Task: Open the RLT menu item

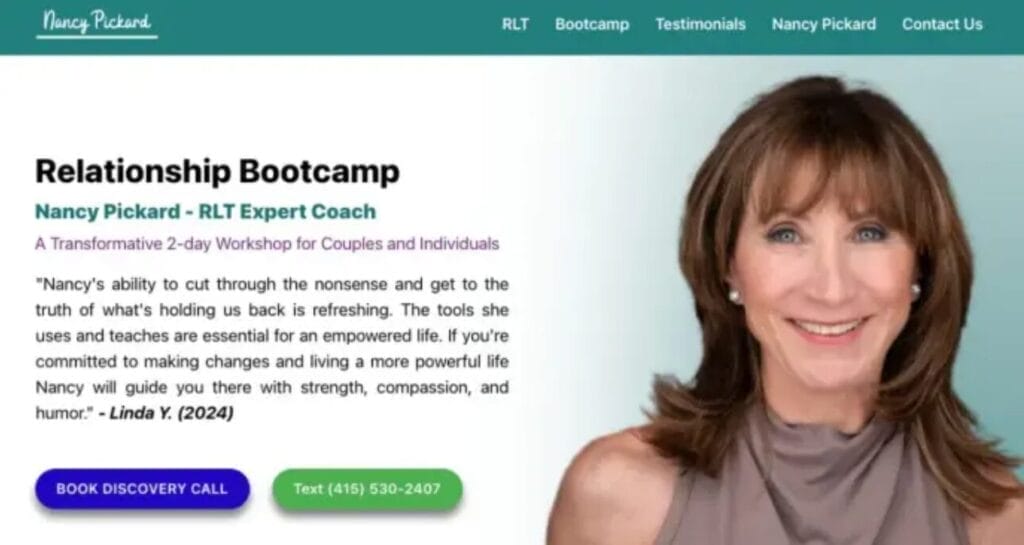Action: pyautogui.click(x=515, y=24)
